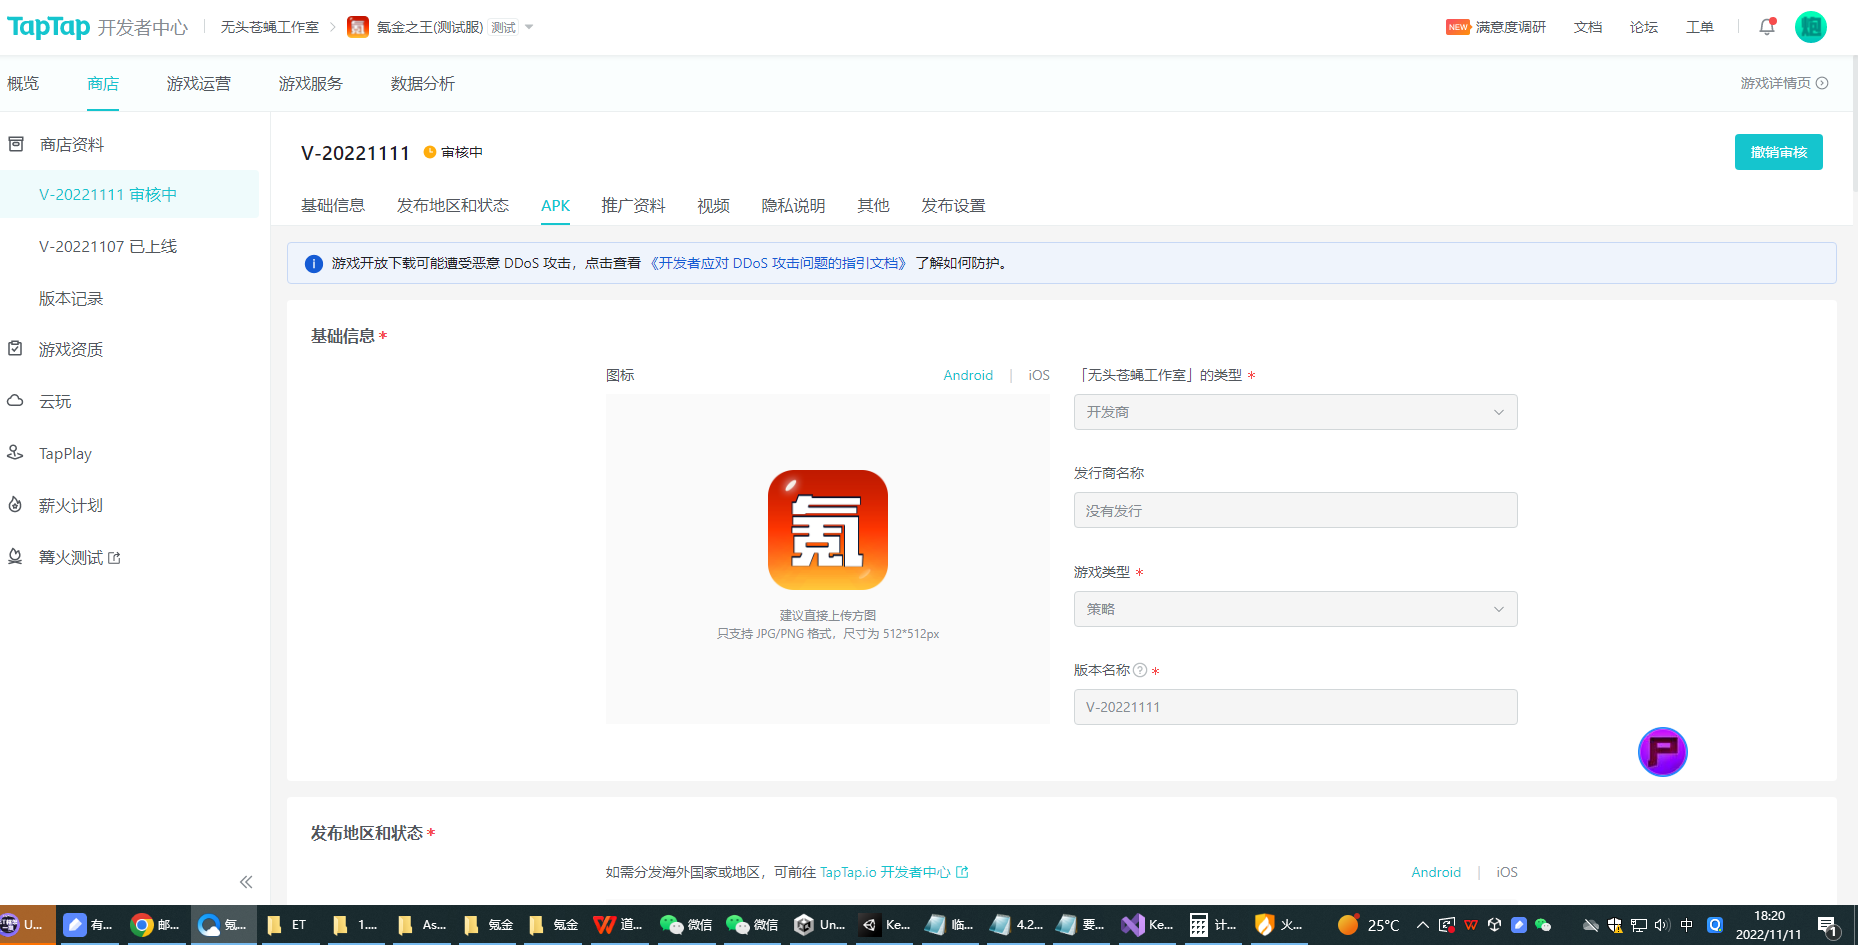Expand the game selector dropdown arrow

pos(529,27)
